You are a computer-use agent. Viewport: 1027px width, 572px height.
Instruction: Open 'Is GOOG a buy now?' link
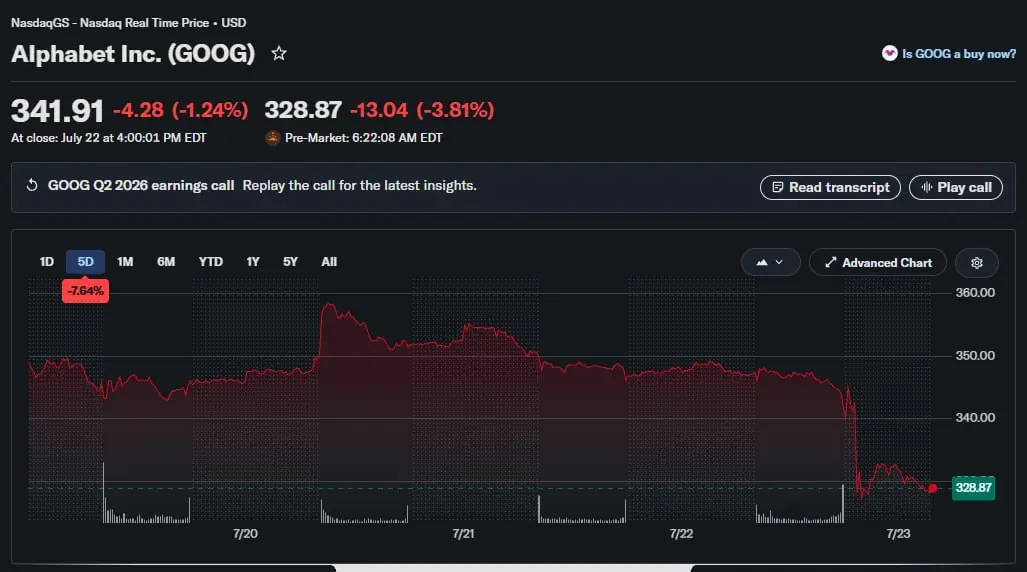point(959,54)
